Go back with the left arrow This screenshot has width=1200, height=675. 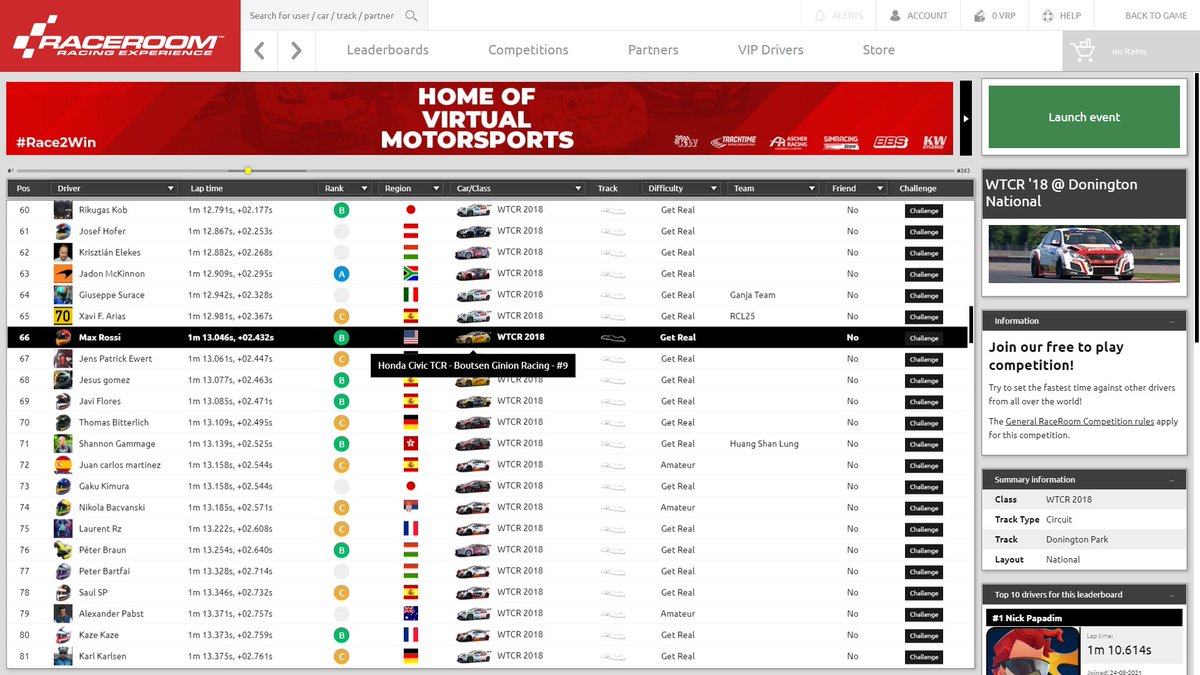[259, 50]
